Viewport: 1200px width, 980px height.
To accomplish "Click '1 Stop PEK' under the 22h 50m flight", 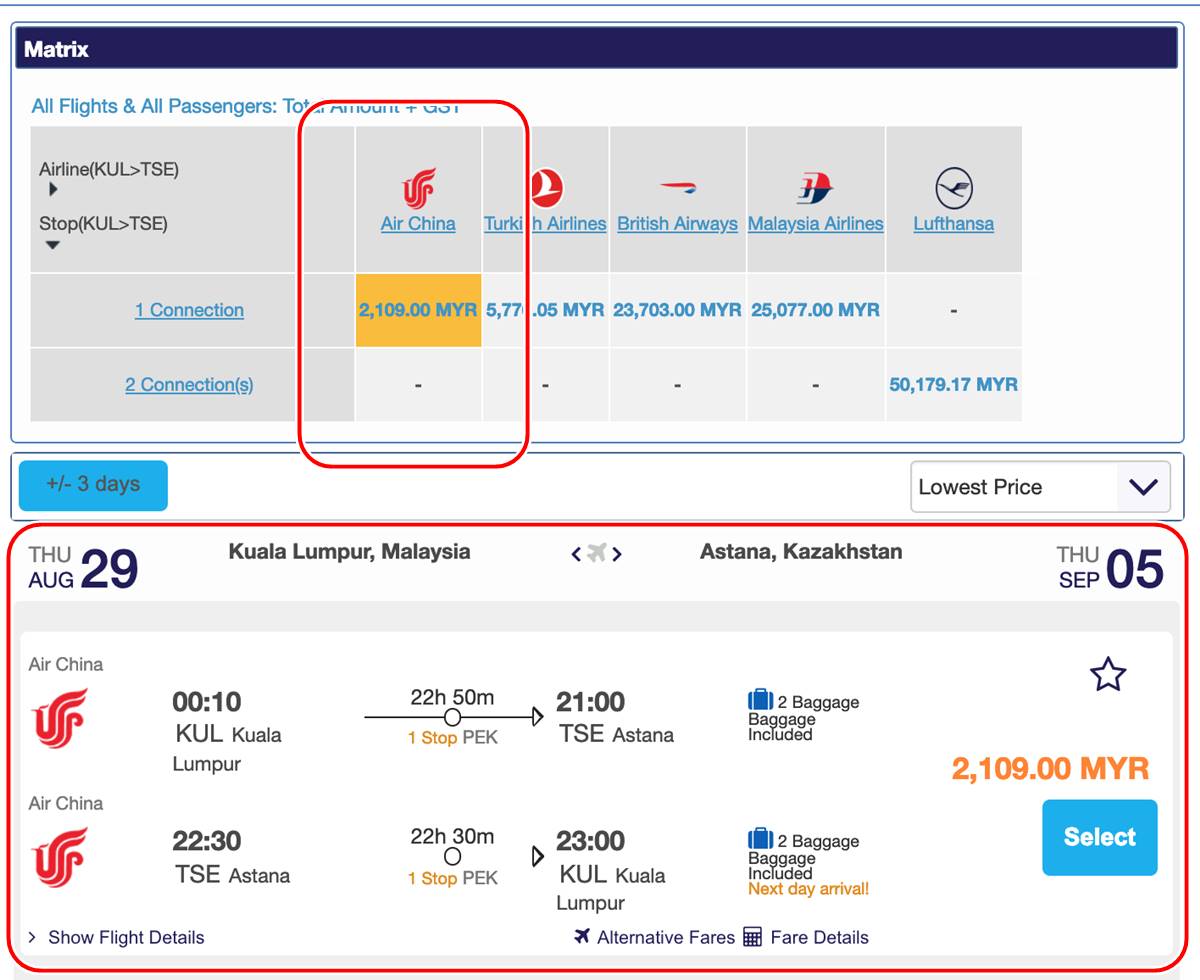I will coord(452,738).
